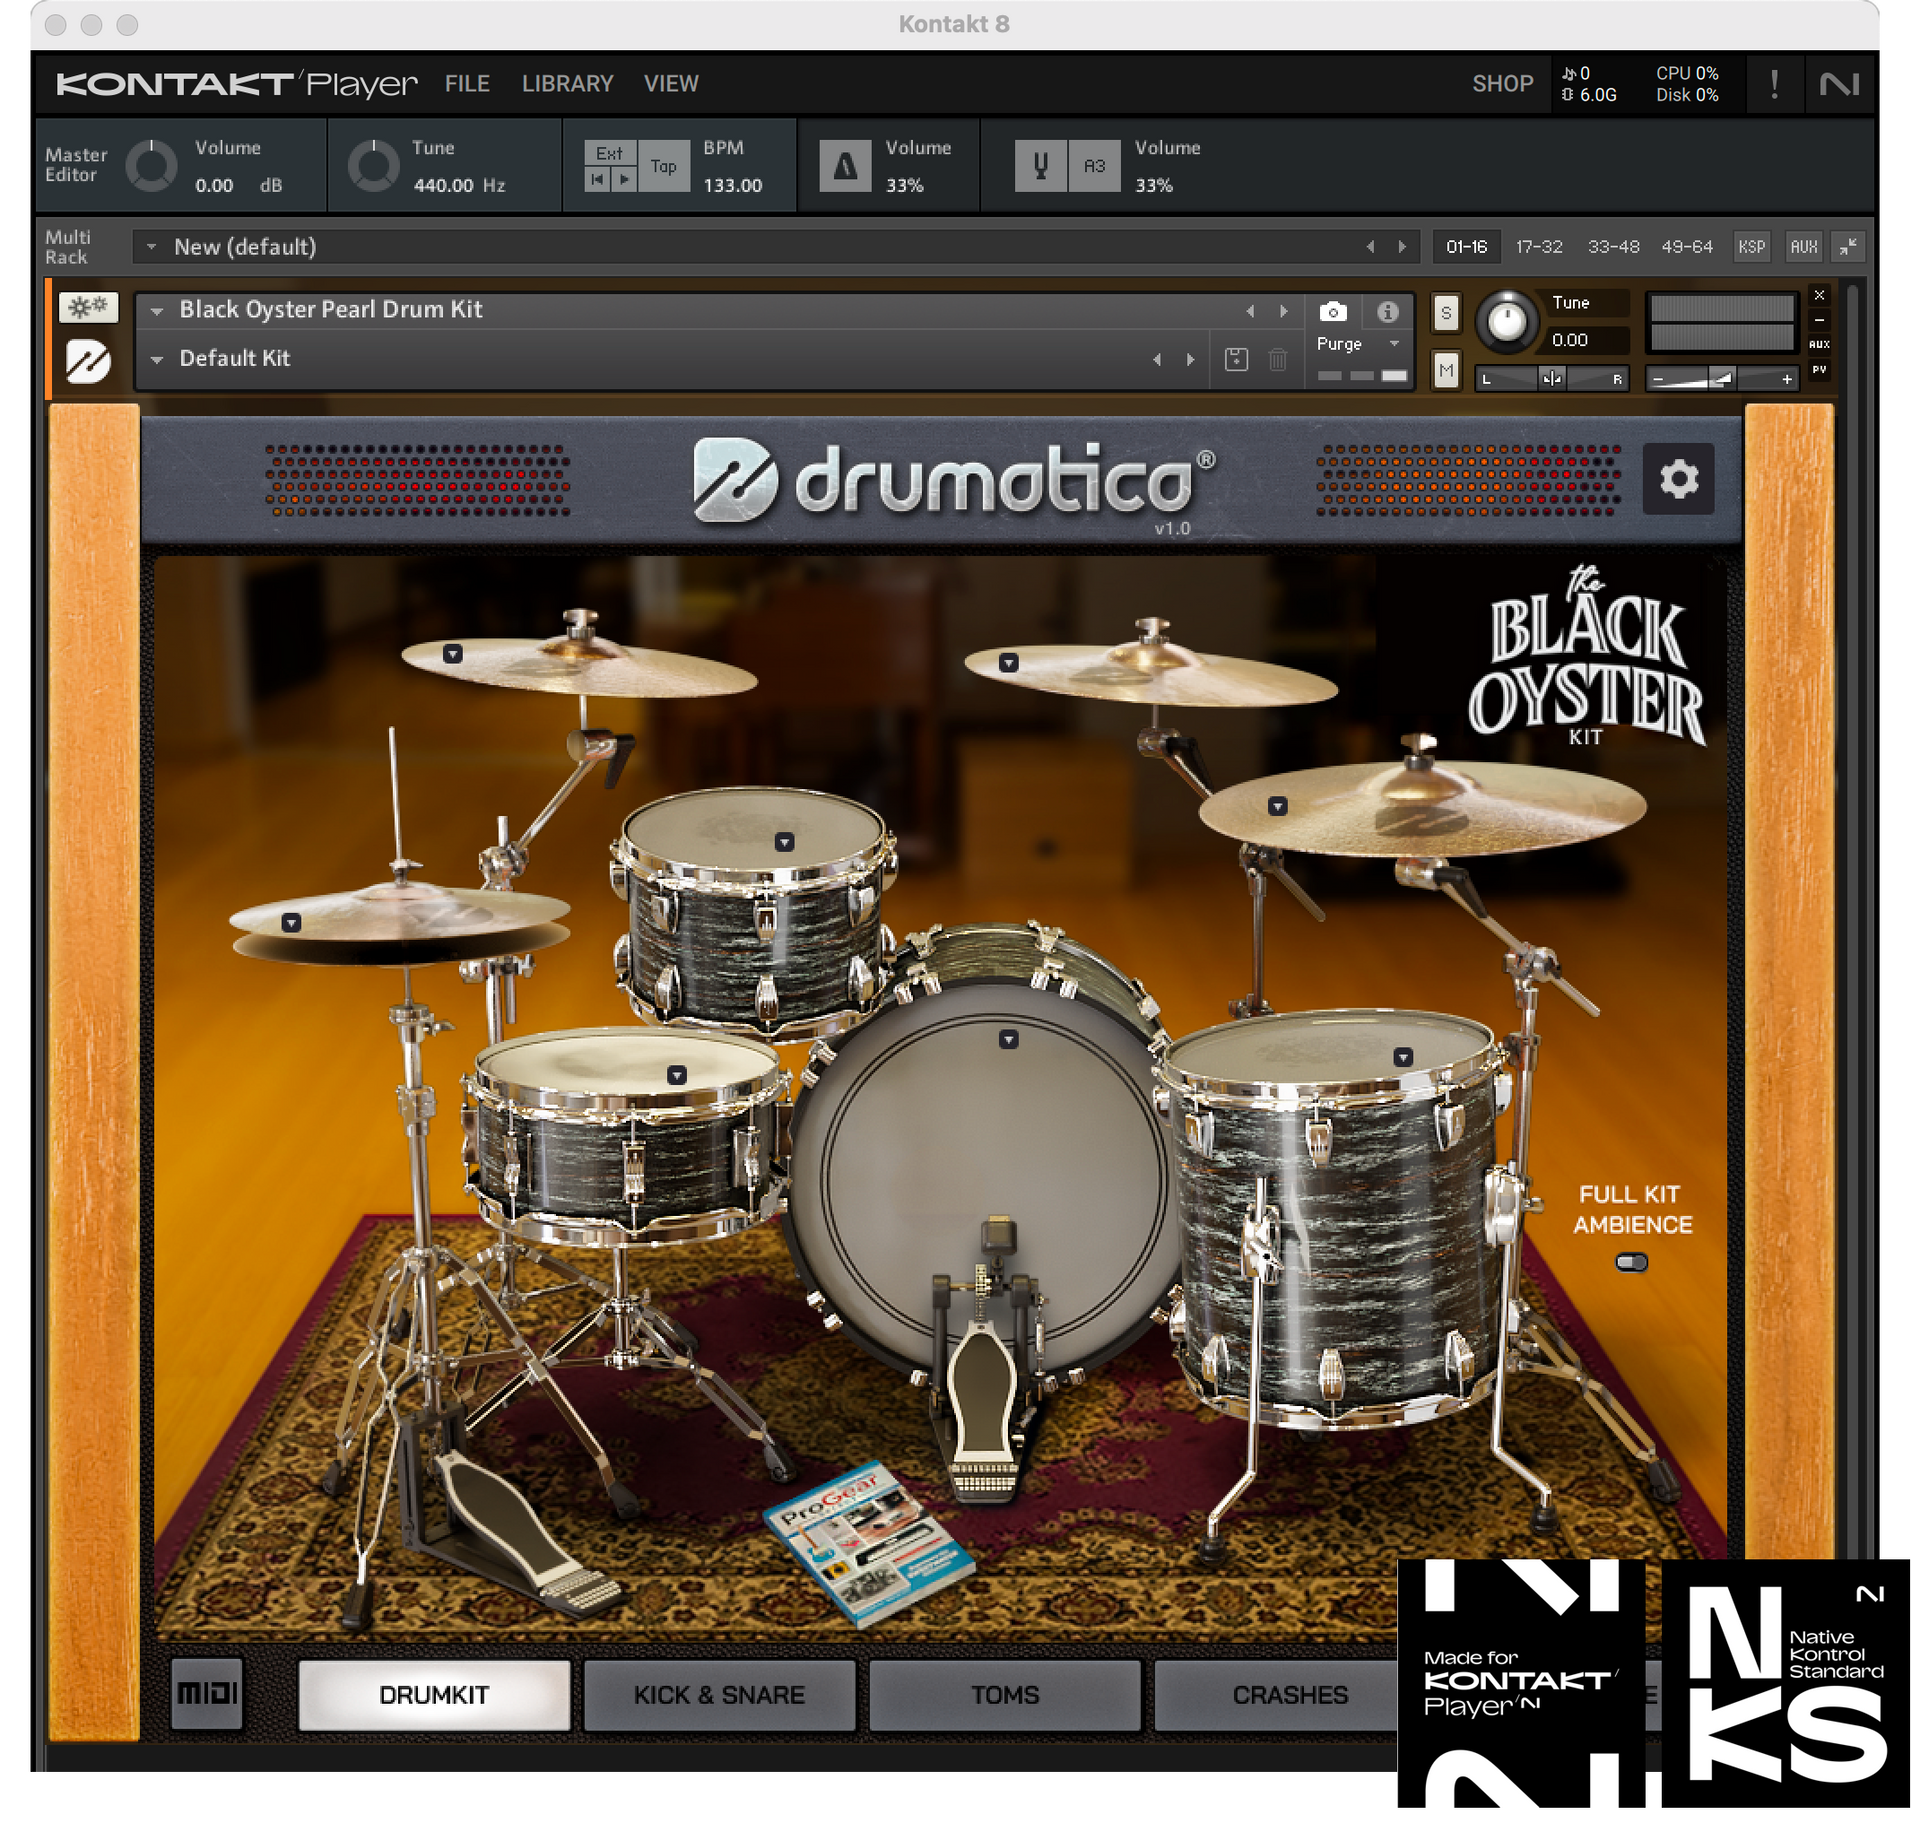Save the kit using the floppy disk icon
Screen dimensions: 1920x1823
tap(1238, 358)
